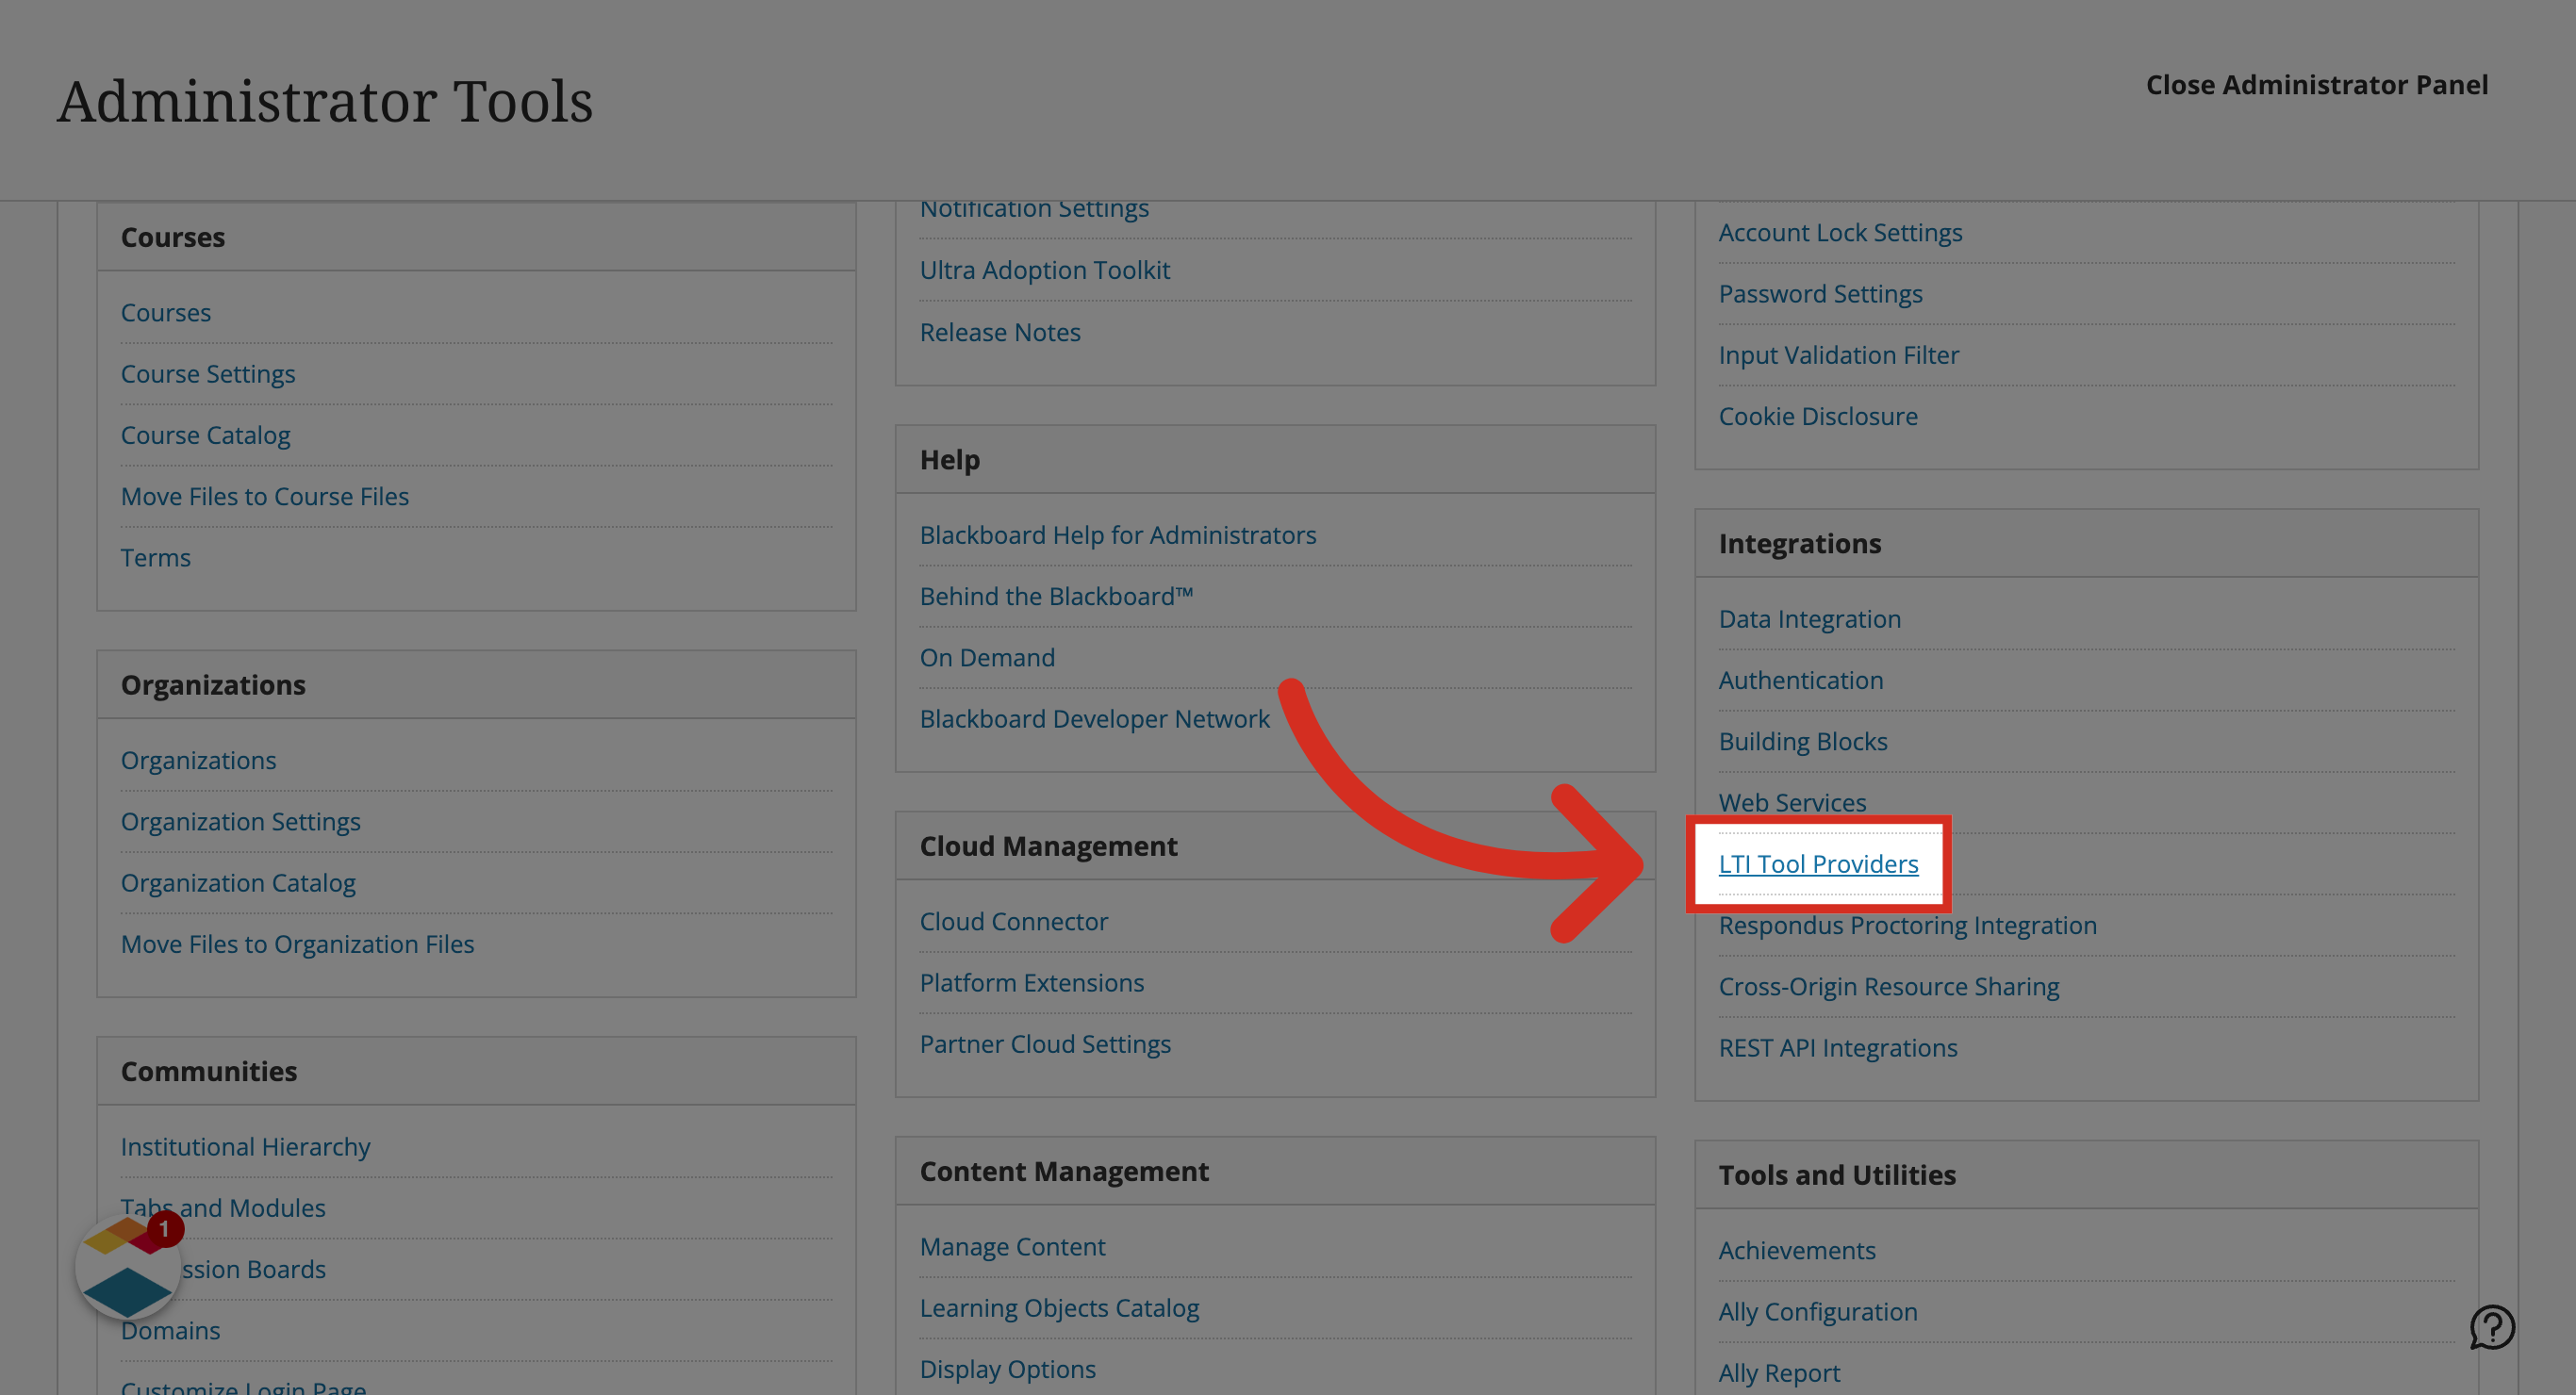Viewport: 2576px width, 1395px height.
Task: Open Move Files to Course Files
Action: click(x=265, y=496)
